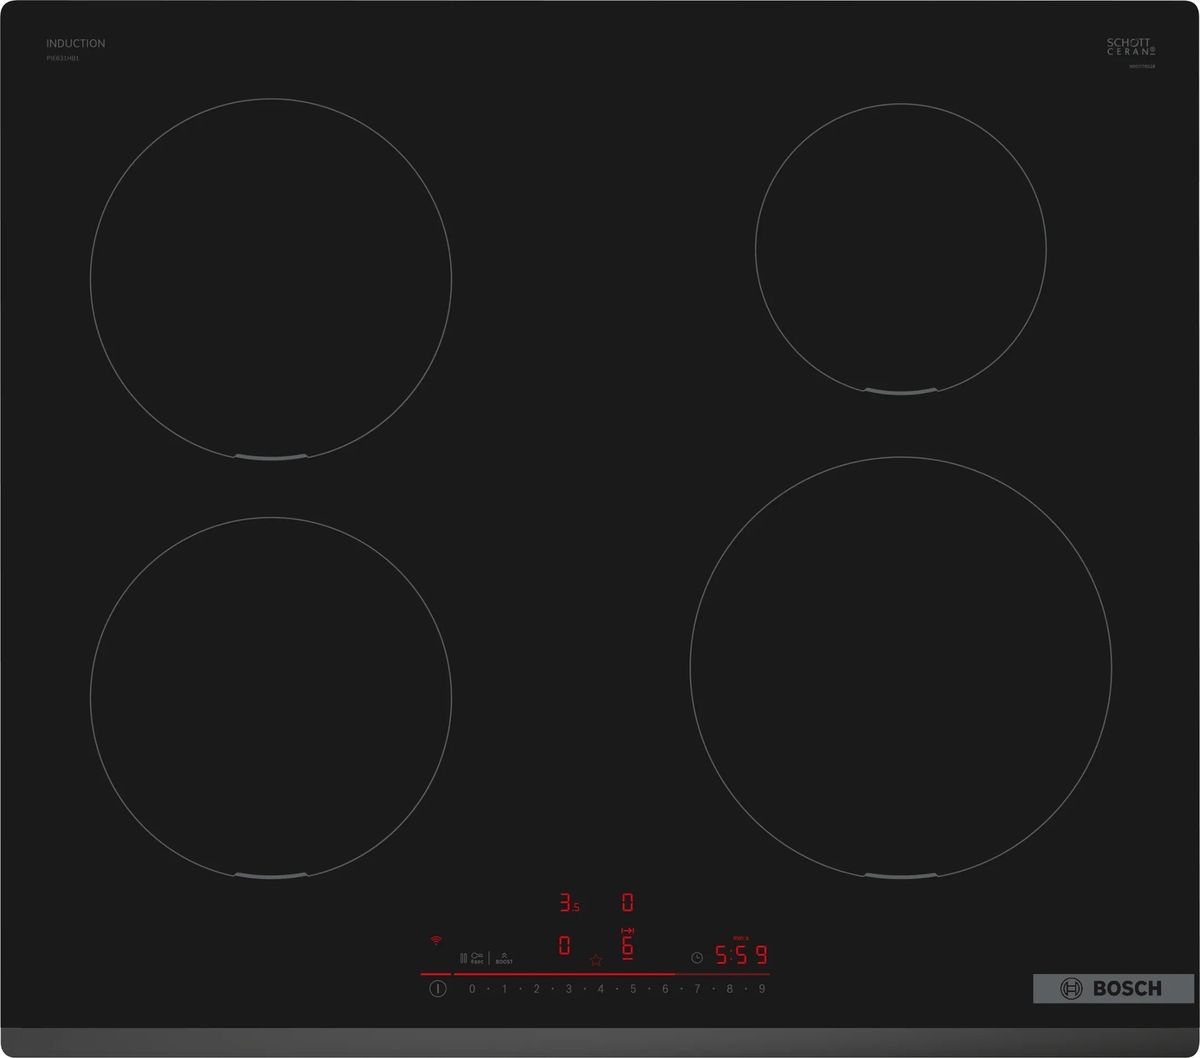Set power level 4 on the slider

(601, 989)
